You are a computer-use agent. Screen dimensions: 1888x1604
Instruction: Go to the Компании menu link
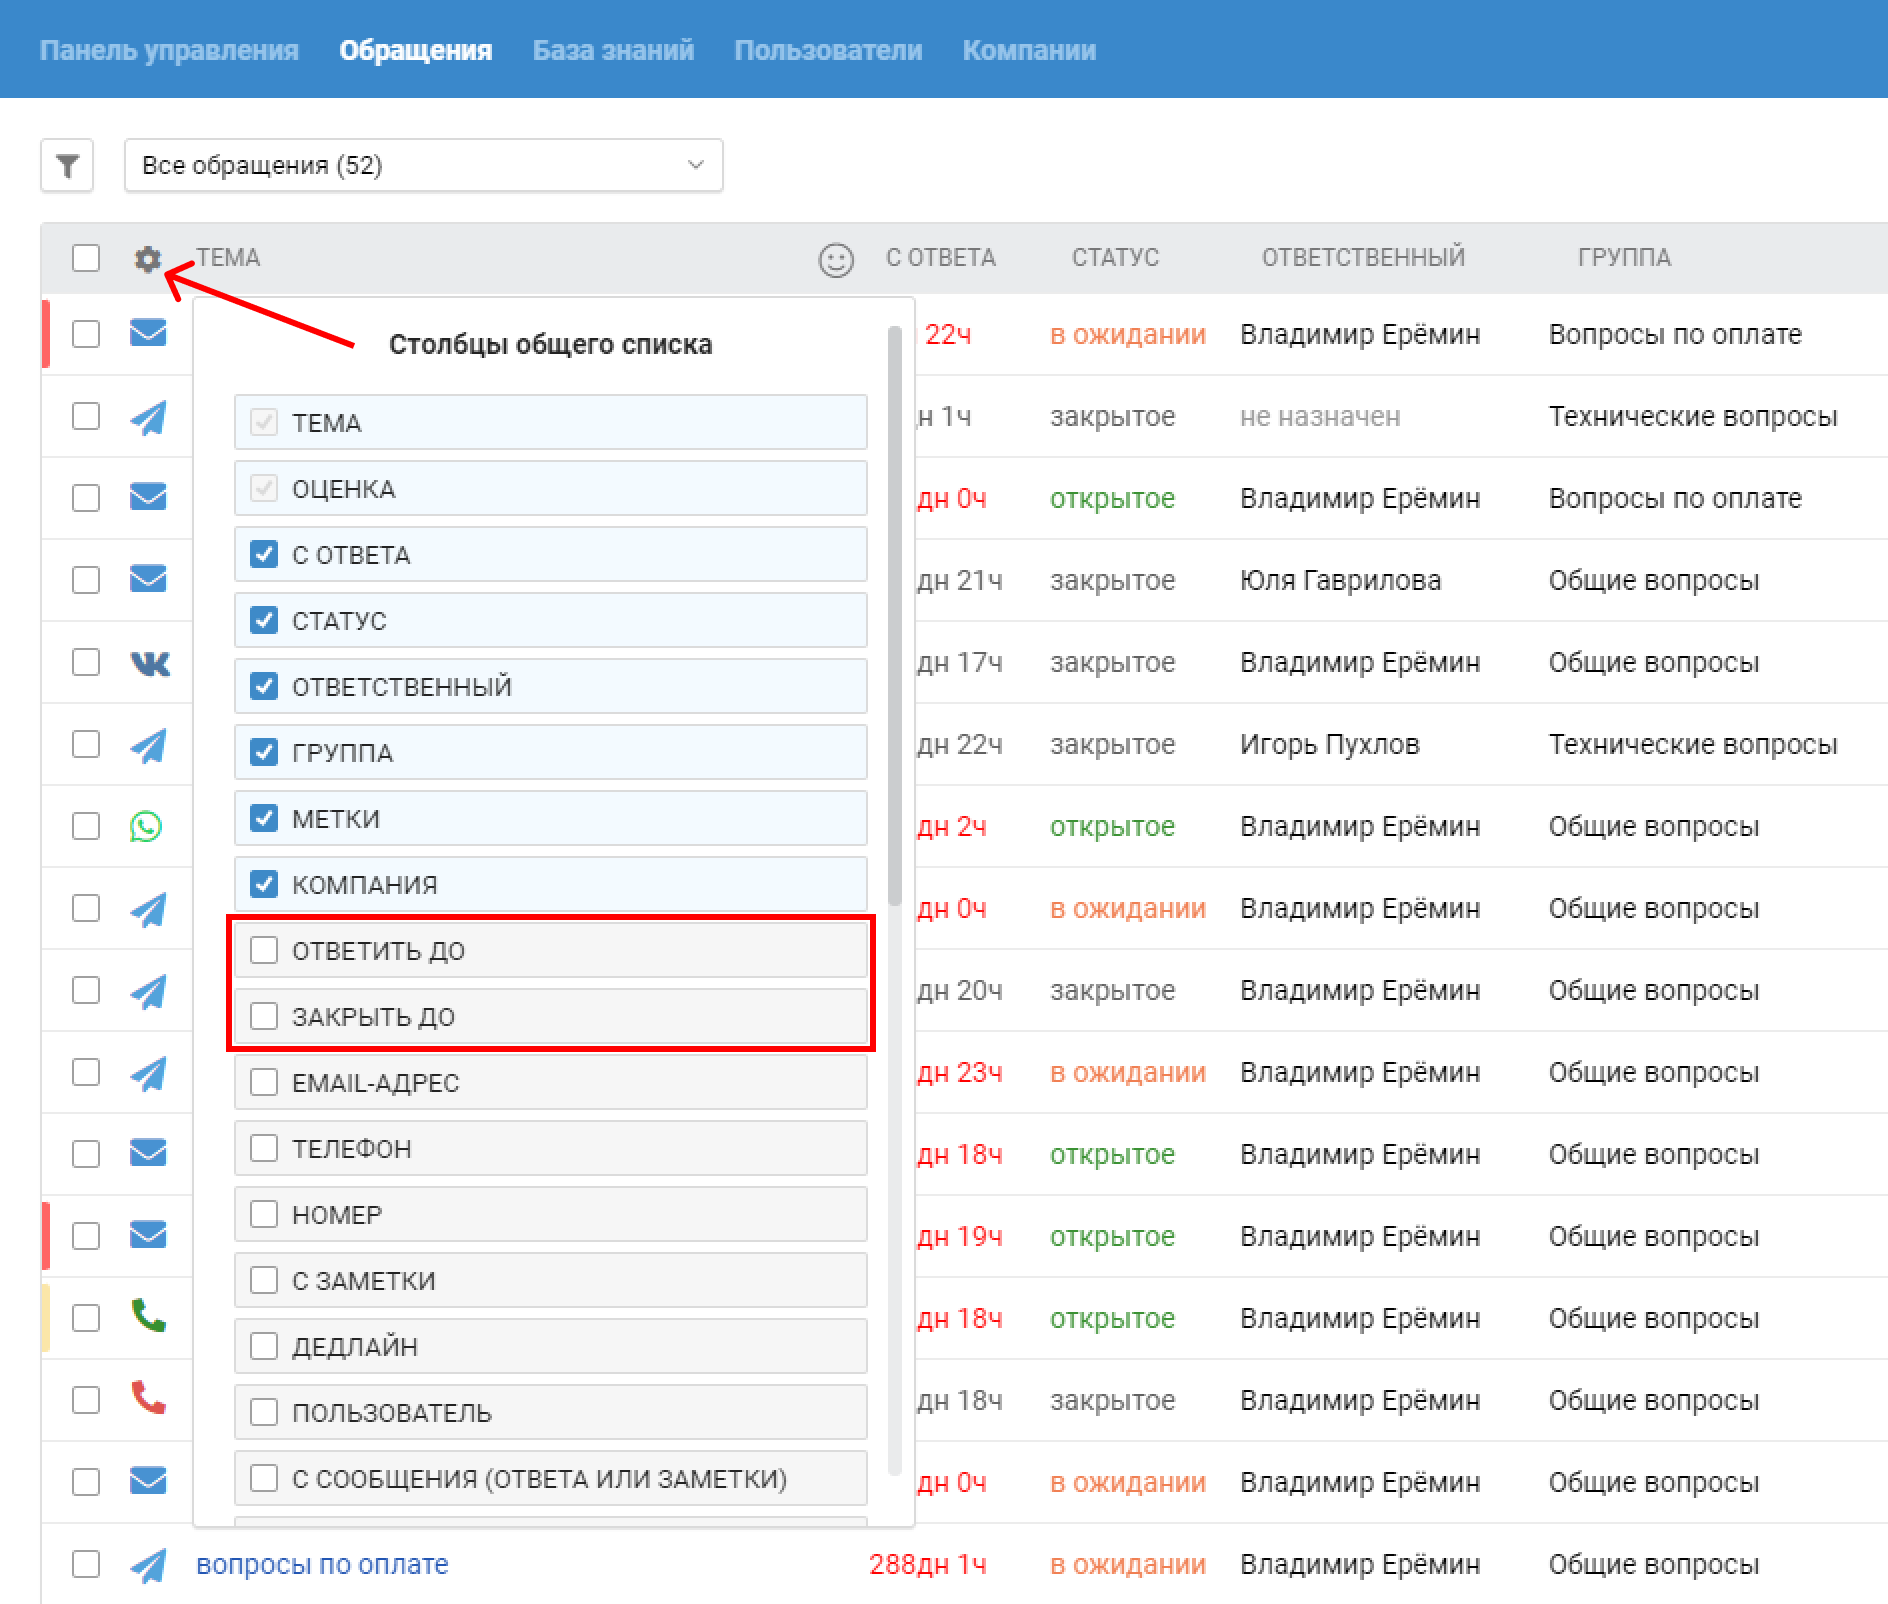click(x=1029, y=50)
